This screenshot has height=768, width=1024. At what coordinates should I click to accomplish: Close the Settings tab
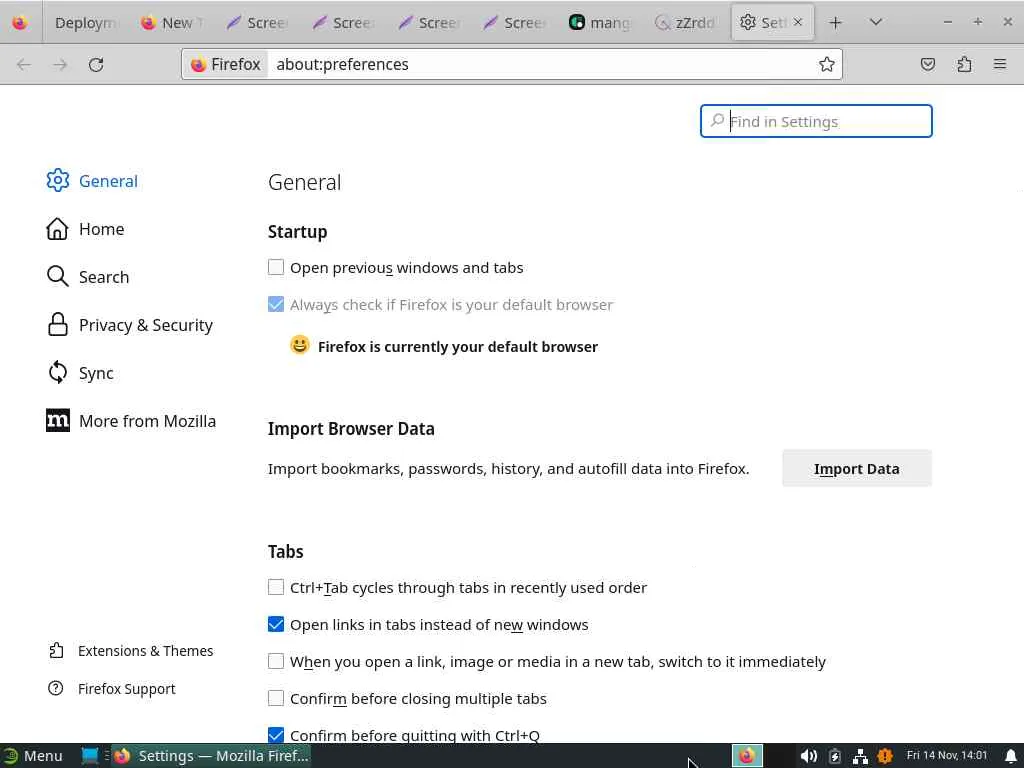(x=797, y=22)
